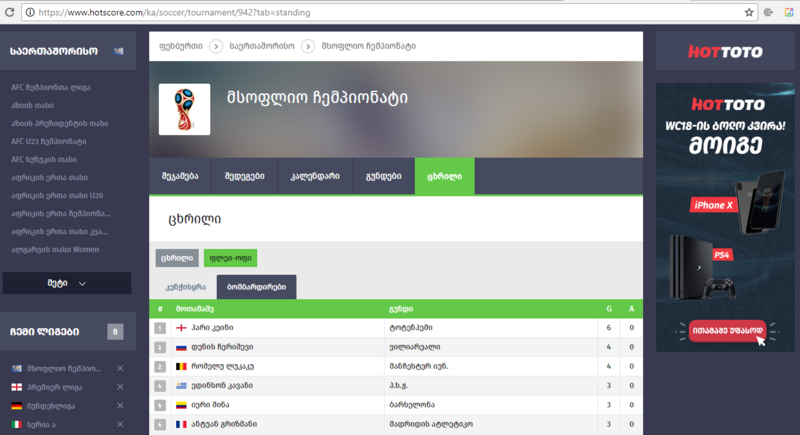Viewport: 800px width, 435px height.
Task: Click the count badge 8 beside ჩემი ლიგები
Action: [115, 331]
